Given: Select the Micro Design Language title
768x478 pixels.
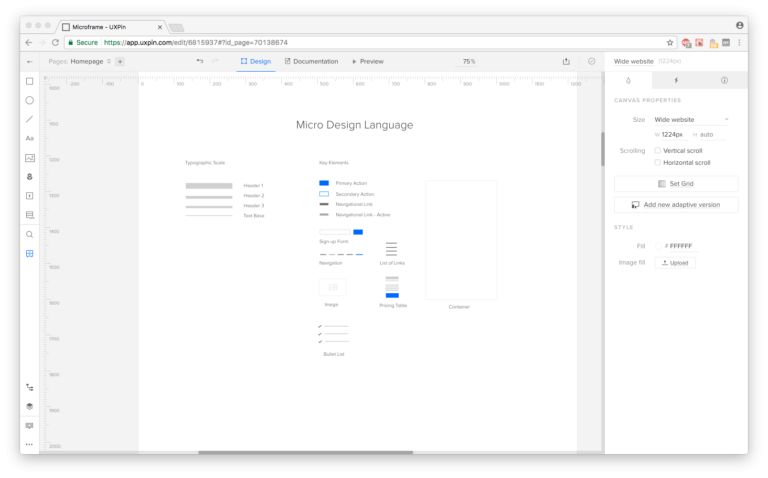Looking at the screenshot, I should [354, 125].
